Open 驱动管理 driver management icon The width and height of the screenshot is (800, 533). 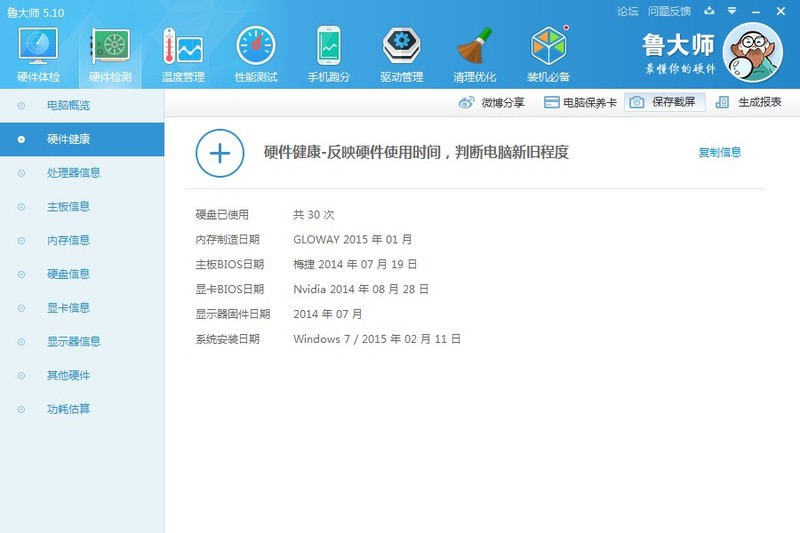pyautogui.click(x=402, y=45)
